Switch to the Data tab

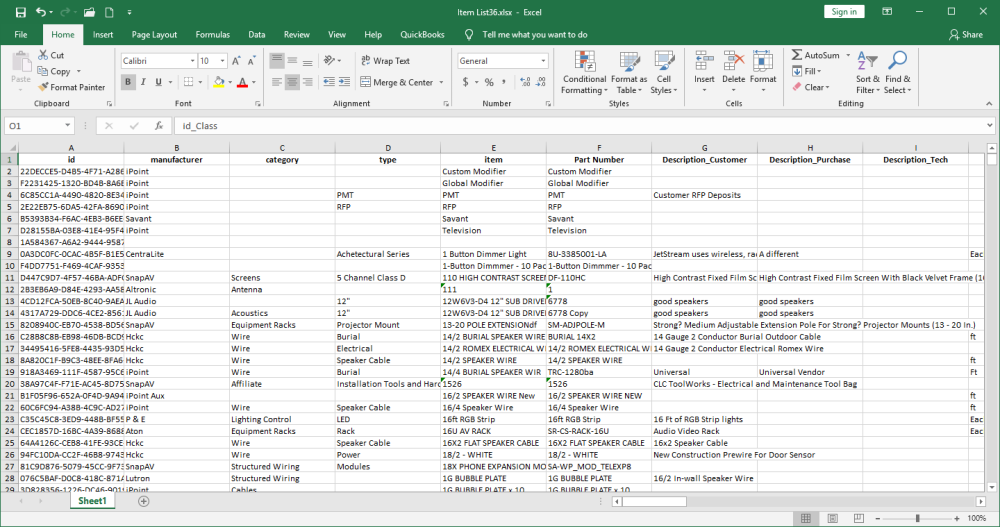[x=256, y=34]
